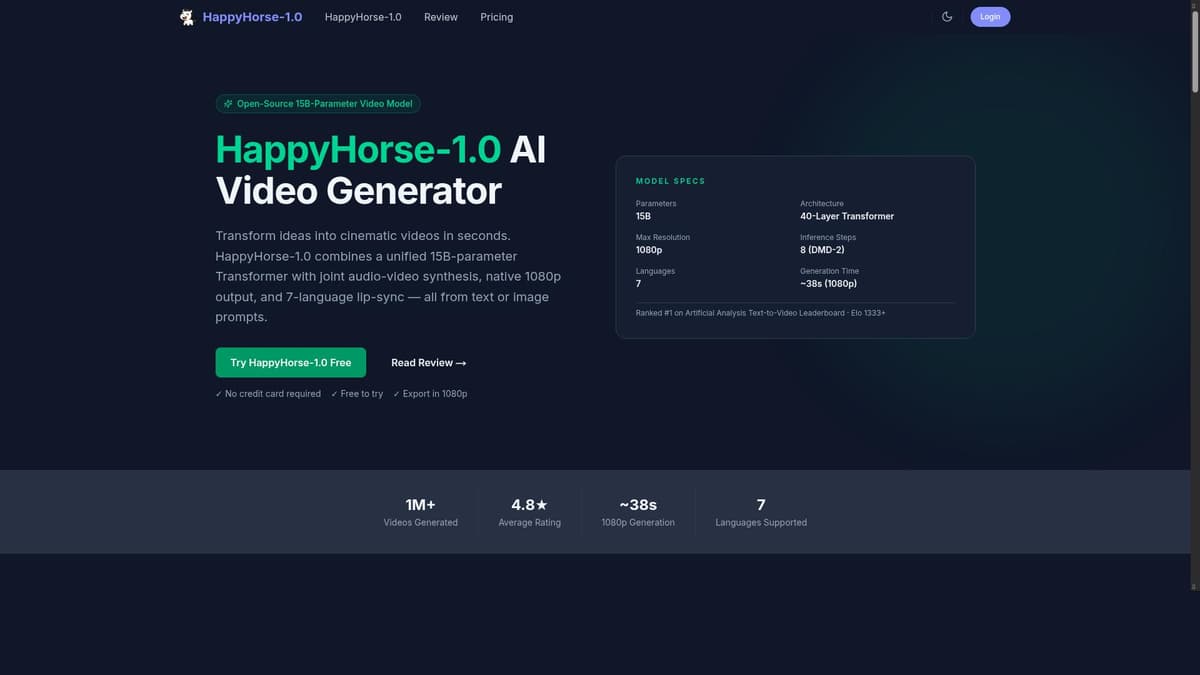Image resolution: width=1200 pixels, height=675 pixels.
Task: Toggle dark mode with the moon icon
Action: 947,16
